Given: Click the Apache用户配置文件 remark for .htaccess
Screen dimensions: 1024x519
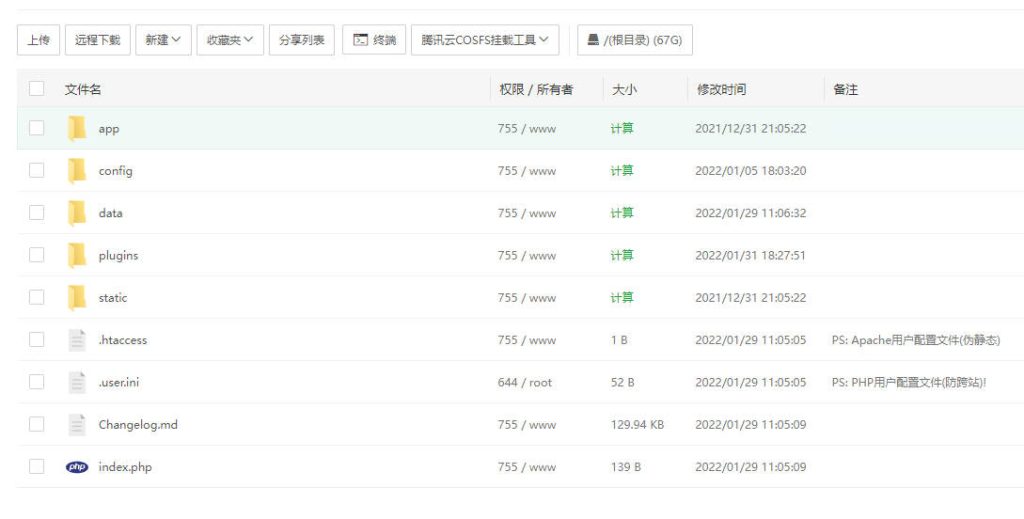Looking at the screenshot, I should coord(916,340).
